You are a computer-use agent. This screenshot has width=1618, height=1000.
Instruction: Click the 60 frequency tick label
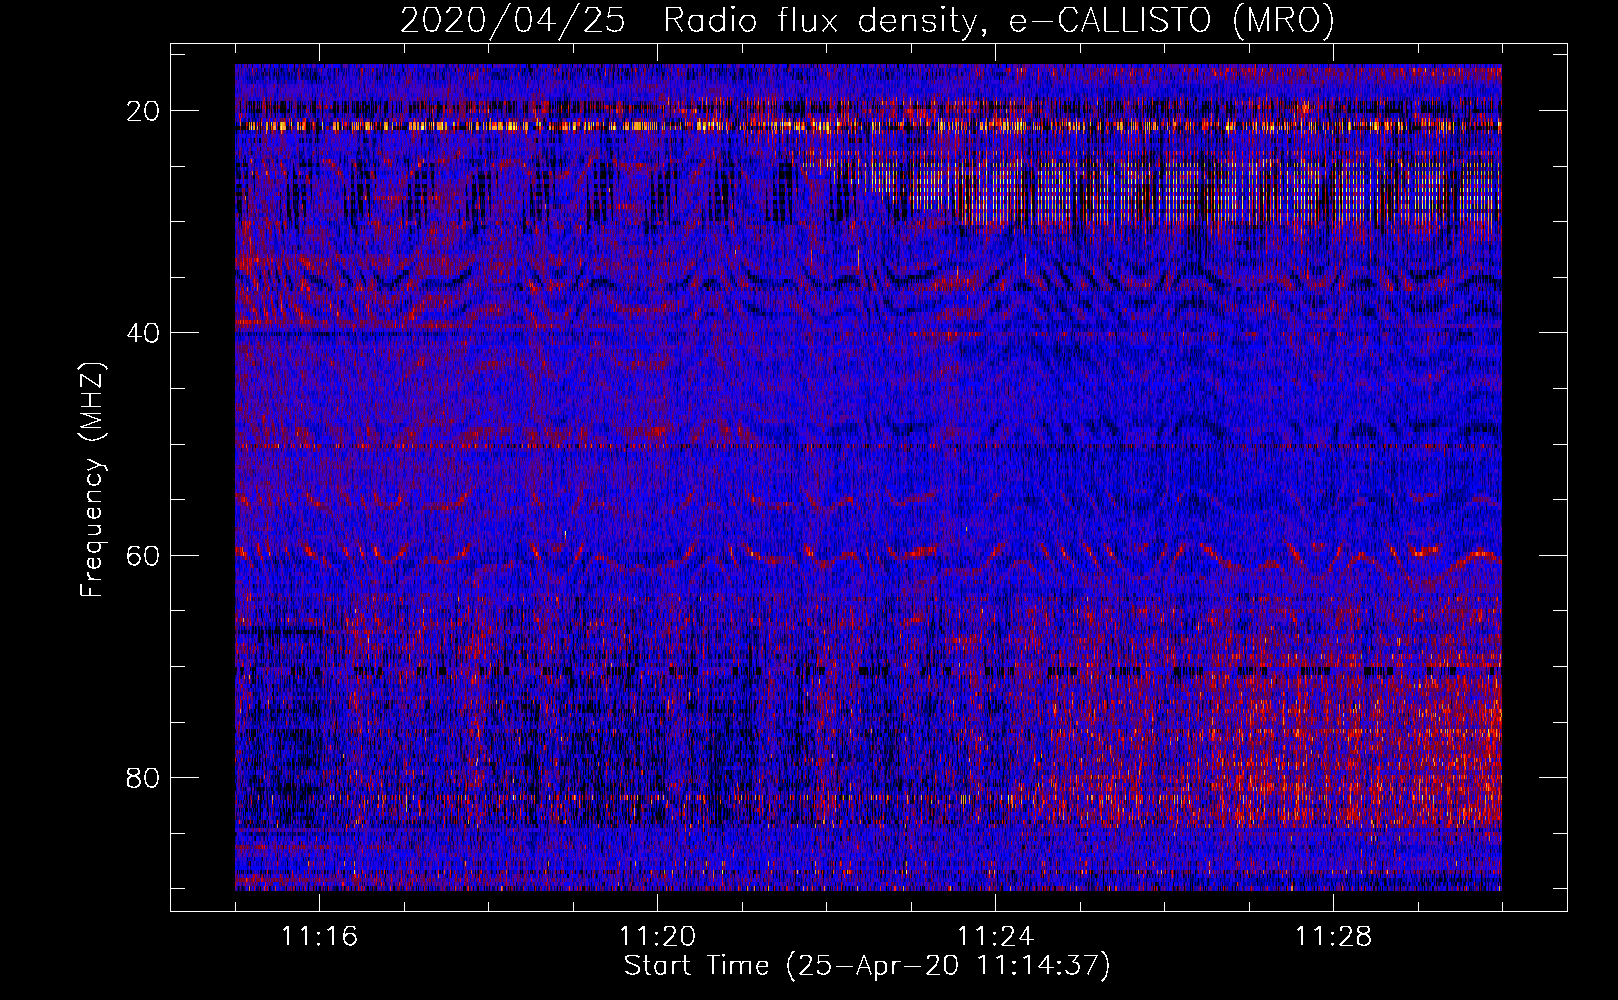point(144,556)
